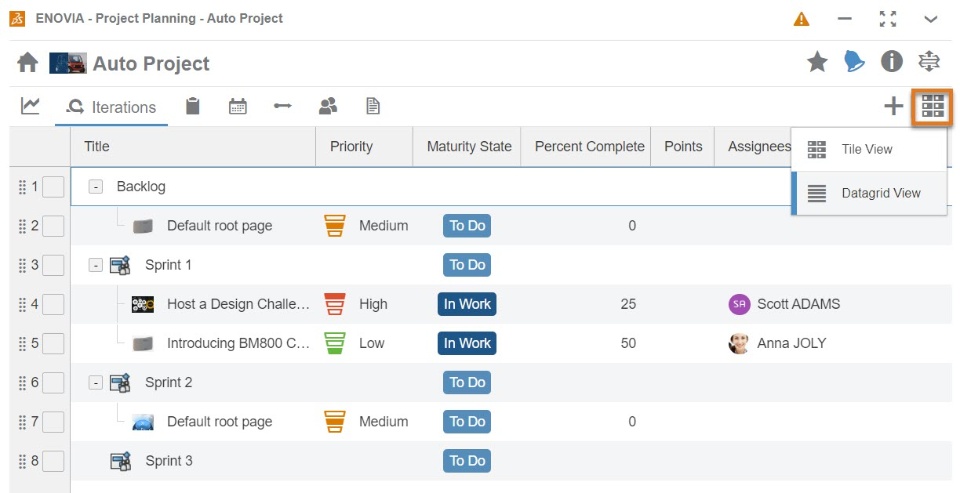The width and height of the screenshot is (960, 493).
Task: Switch to the calendar tab icon
Action: click(238, 106)
